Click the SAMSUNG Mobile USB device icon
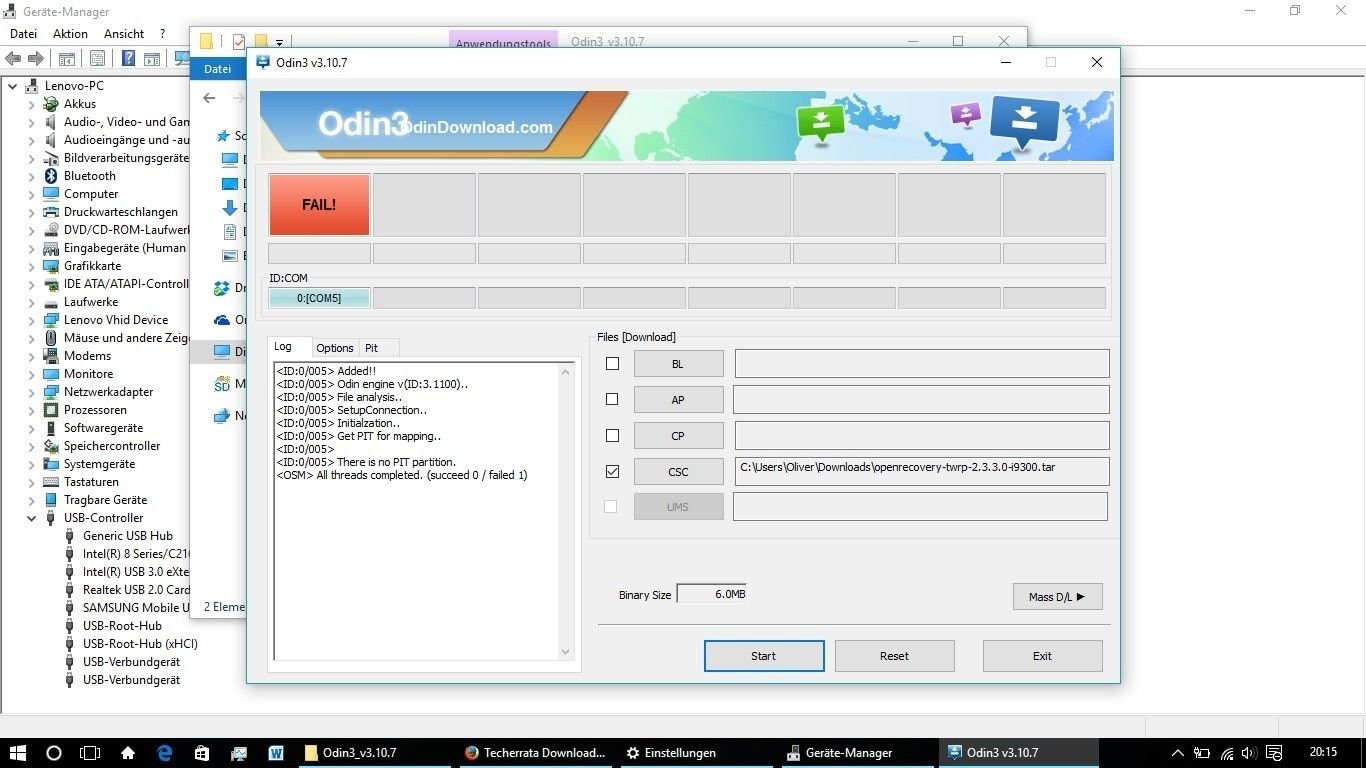Screen dimensions: 1366x768 [x=69, y=608]
